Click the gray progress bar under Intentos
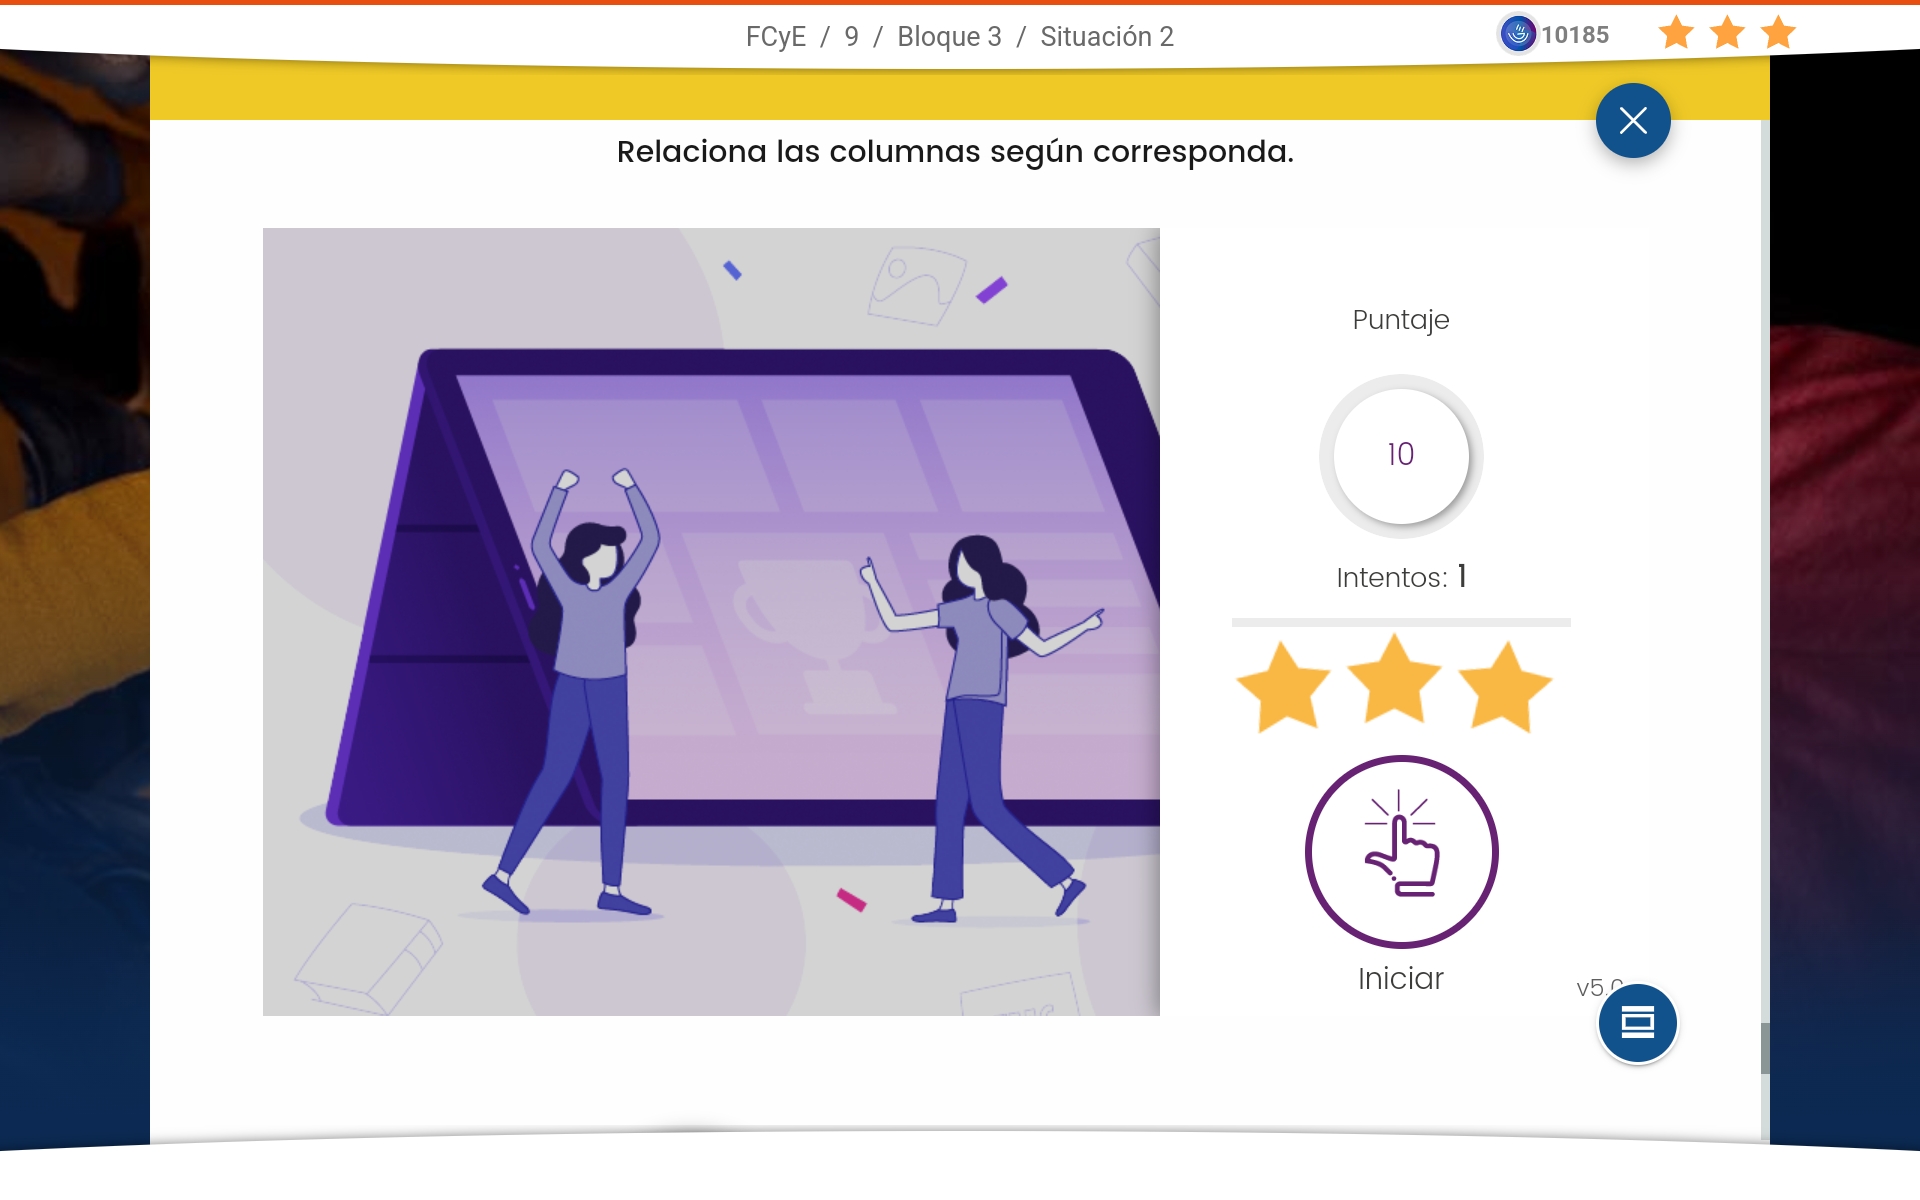Image resolution: width=1920 pixels, height=1200 pixels. (1400, 622)
